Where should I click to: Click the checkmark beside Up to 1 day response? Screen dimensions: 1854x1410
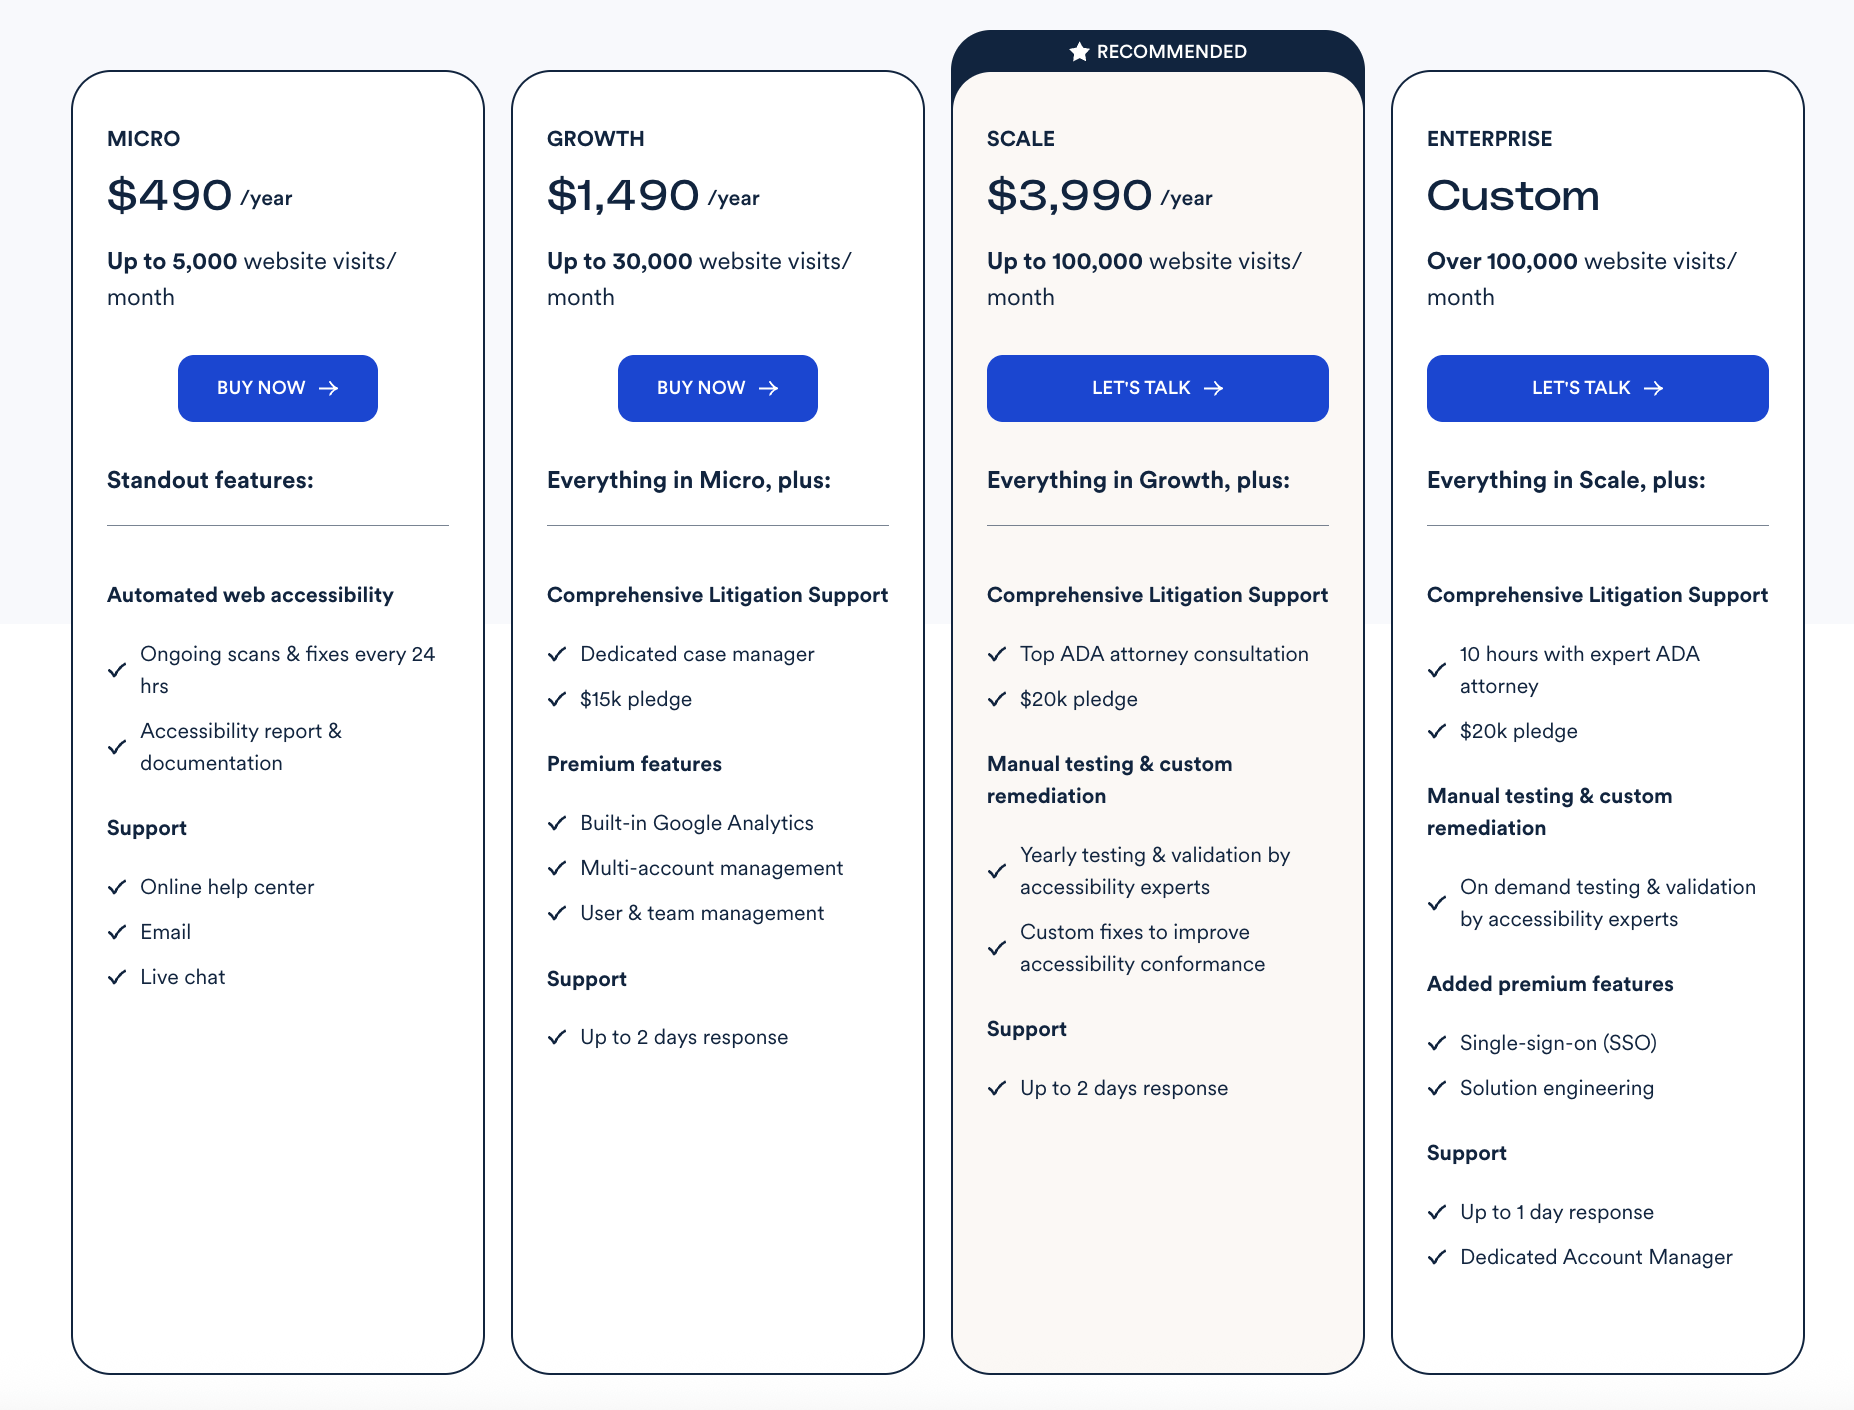(1437, 1212)
